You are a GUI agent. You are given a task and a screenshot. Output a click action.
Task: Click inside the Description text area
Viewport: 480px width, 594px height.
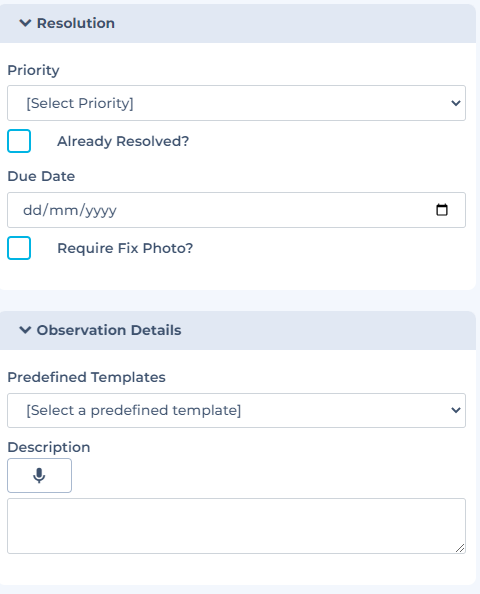236,526
